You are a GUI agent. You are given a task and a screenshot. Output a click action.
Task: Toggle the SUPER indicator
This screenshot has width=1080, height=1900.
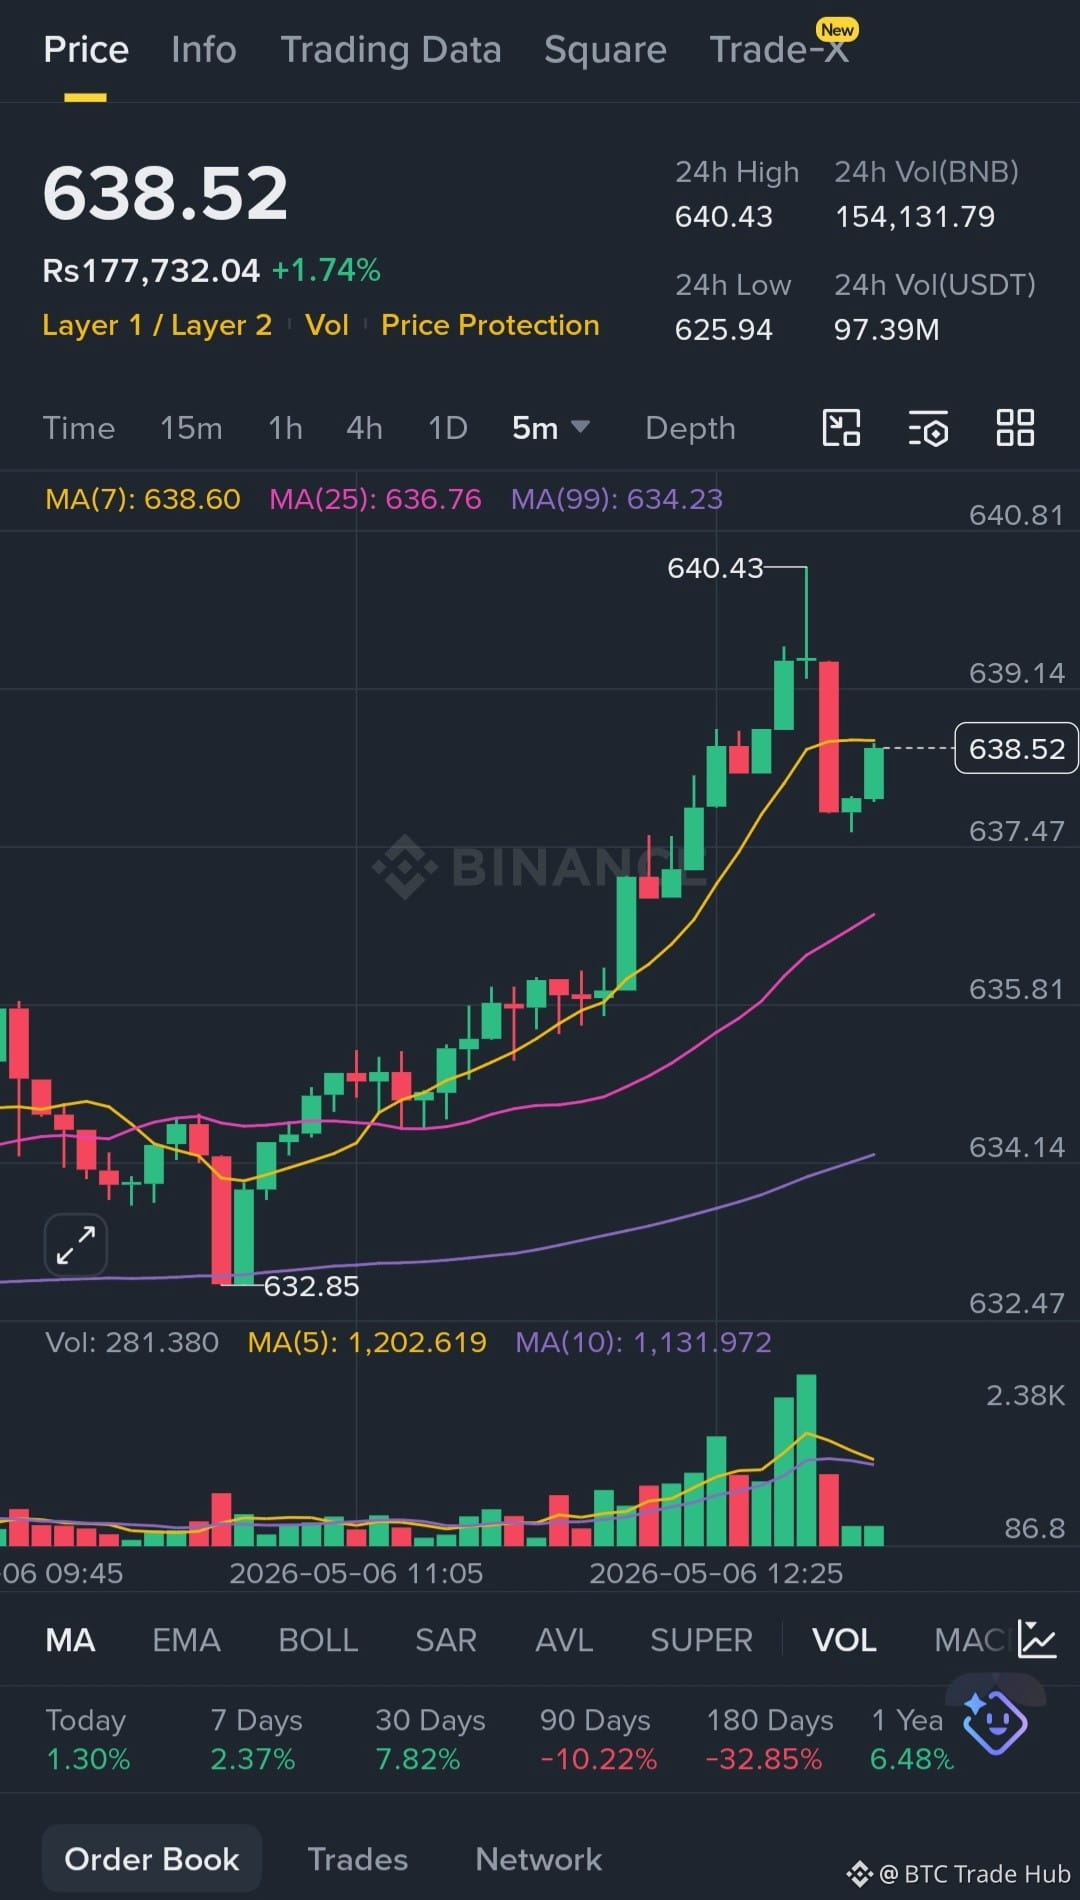[x=701, y=1640]
